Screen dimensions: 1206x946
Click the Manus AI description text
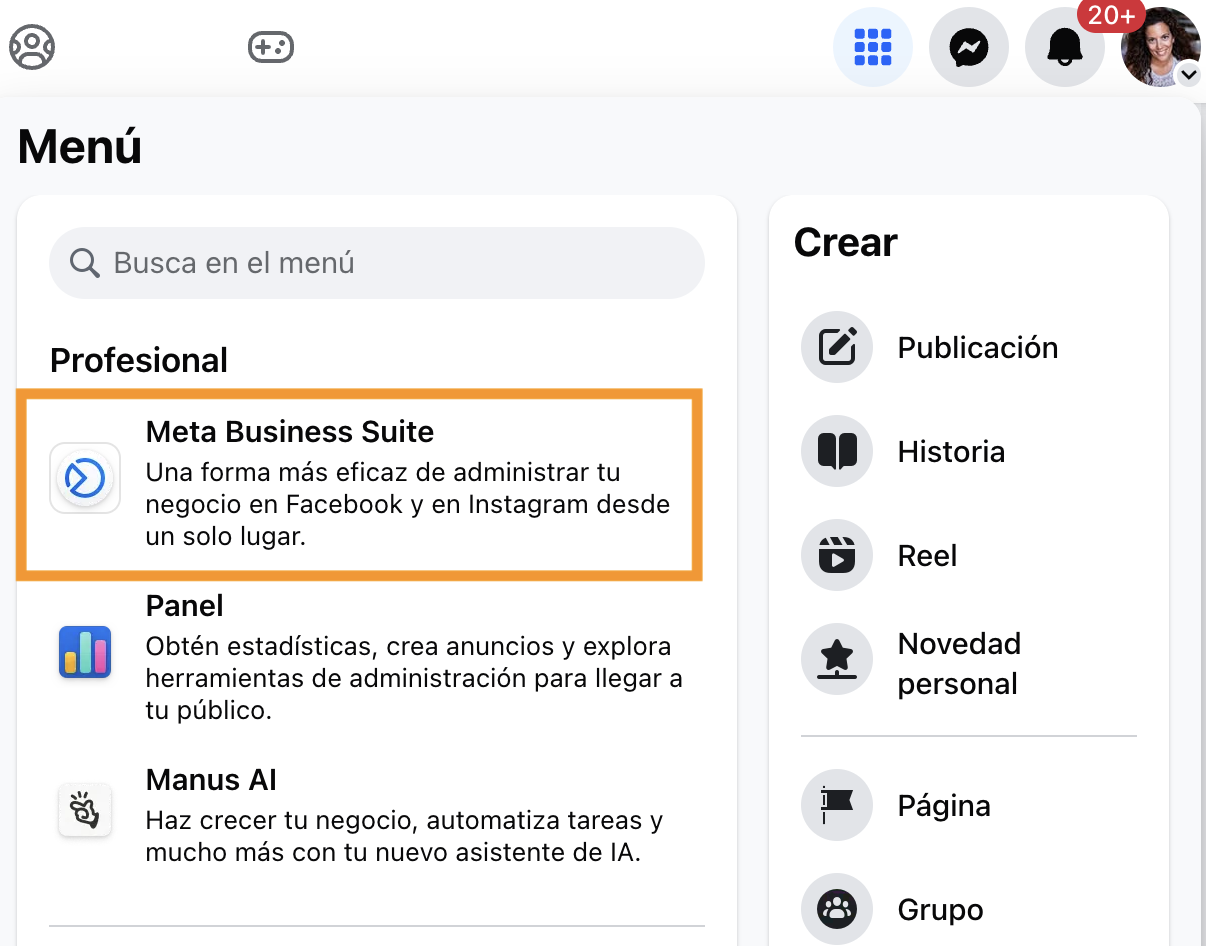404,837
